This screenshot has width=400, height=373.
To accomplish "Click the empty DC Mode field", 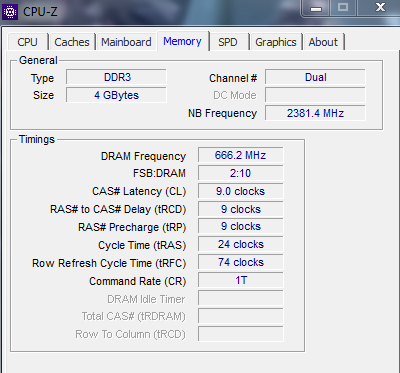I will coord(315,95).
